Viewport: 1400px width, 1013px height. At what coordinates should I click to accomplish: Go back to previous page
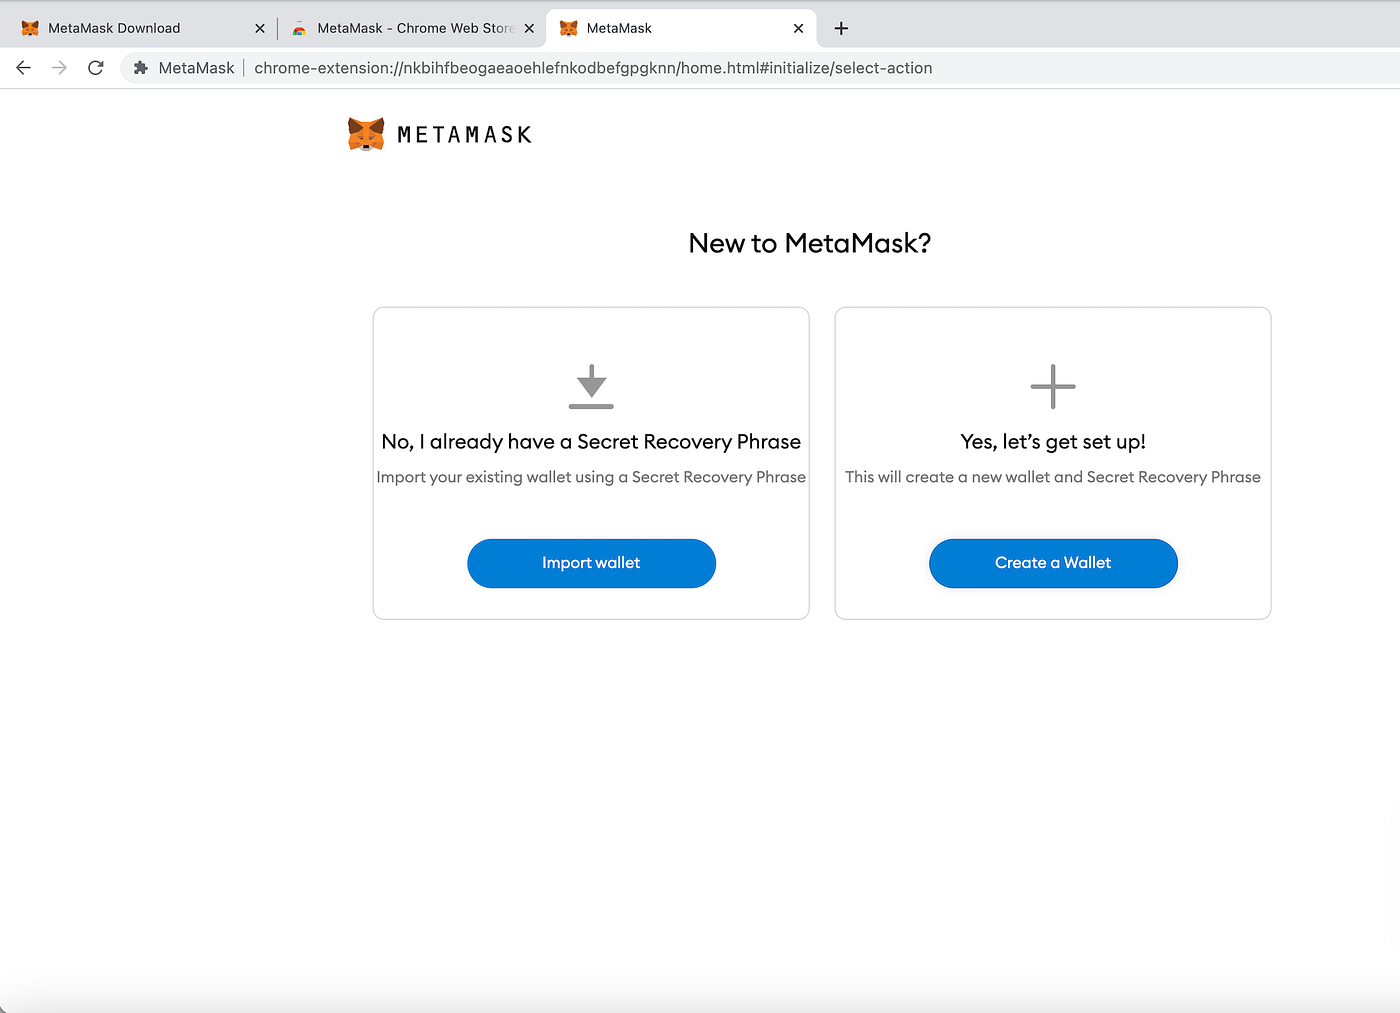(24, 68)
